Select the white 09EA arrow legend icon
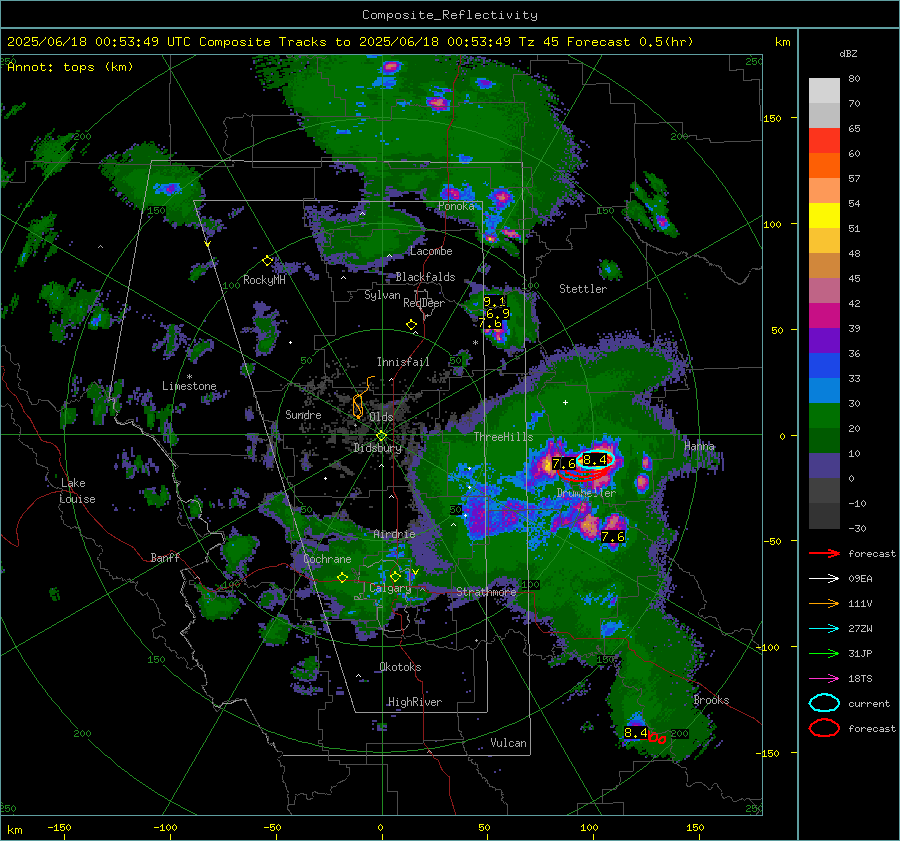The width and height of the screenshot is (900, 841). 824,579
